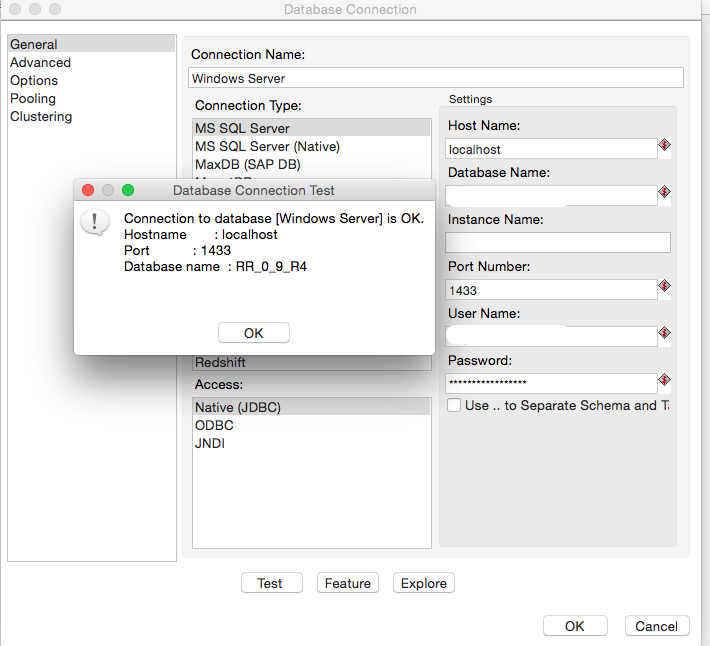Select Redshift connection type
The image size is (710, 646).
312,363
